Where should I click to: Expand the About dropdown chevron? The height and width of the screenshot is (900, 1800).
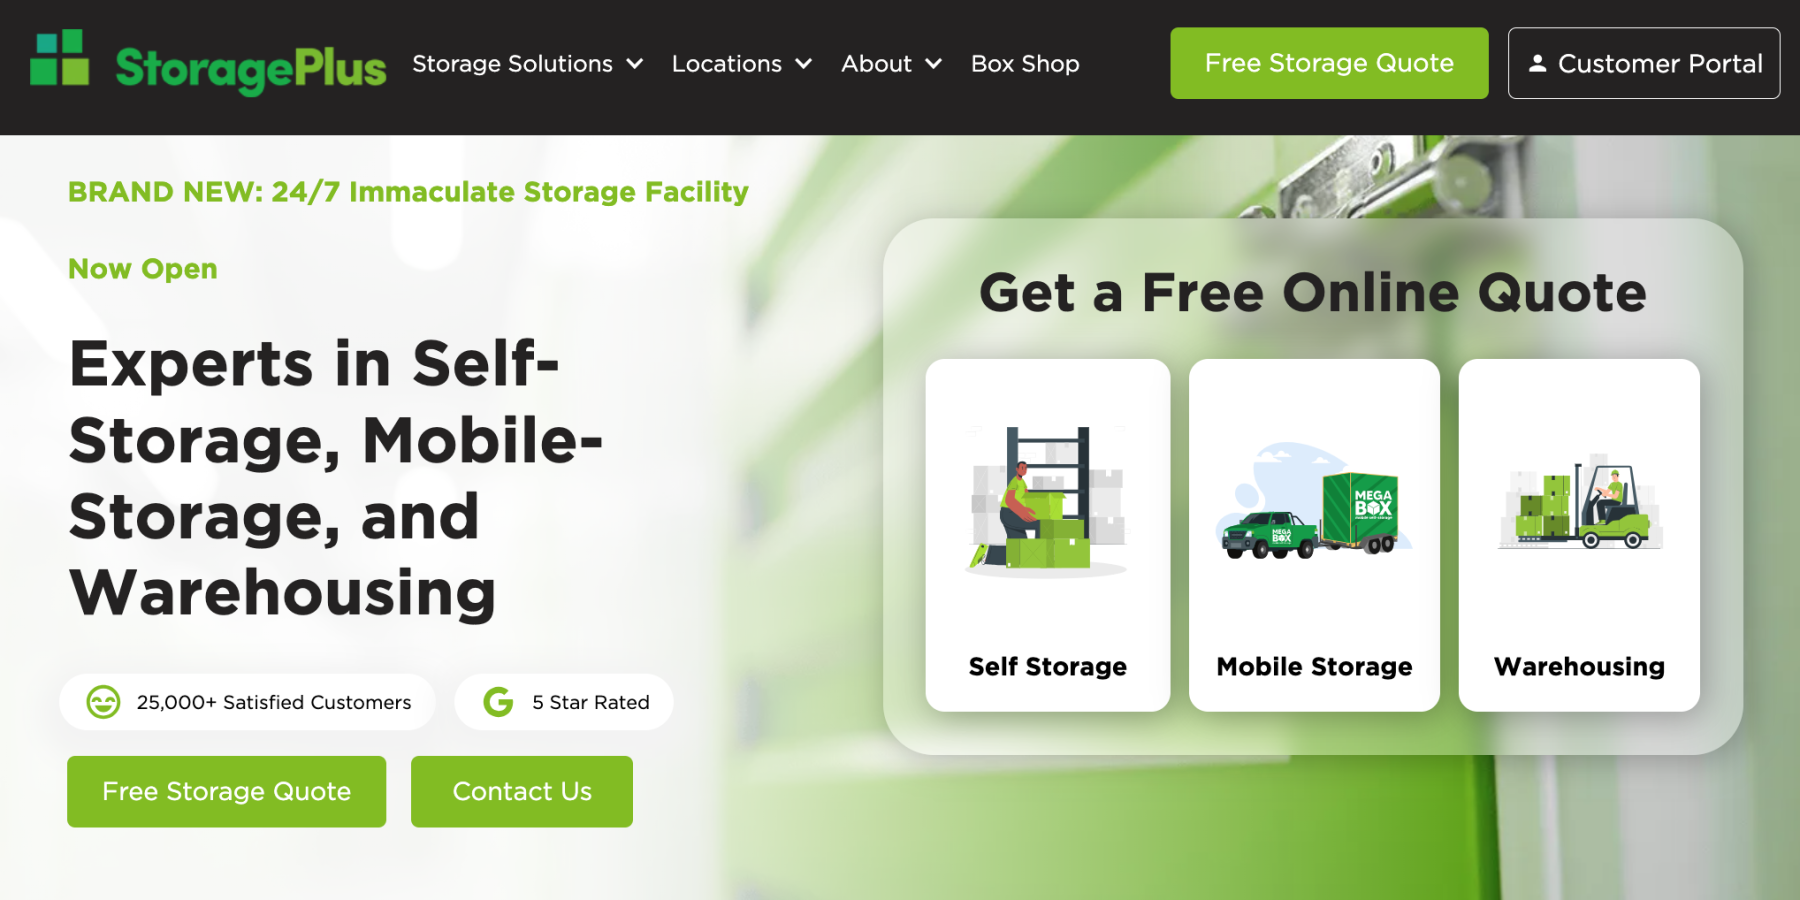coord(933,64)
